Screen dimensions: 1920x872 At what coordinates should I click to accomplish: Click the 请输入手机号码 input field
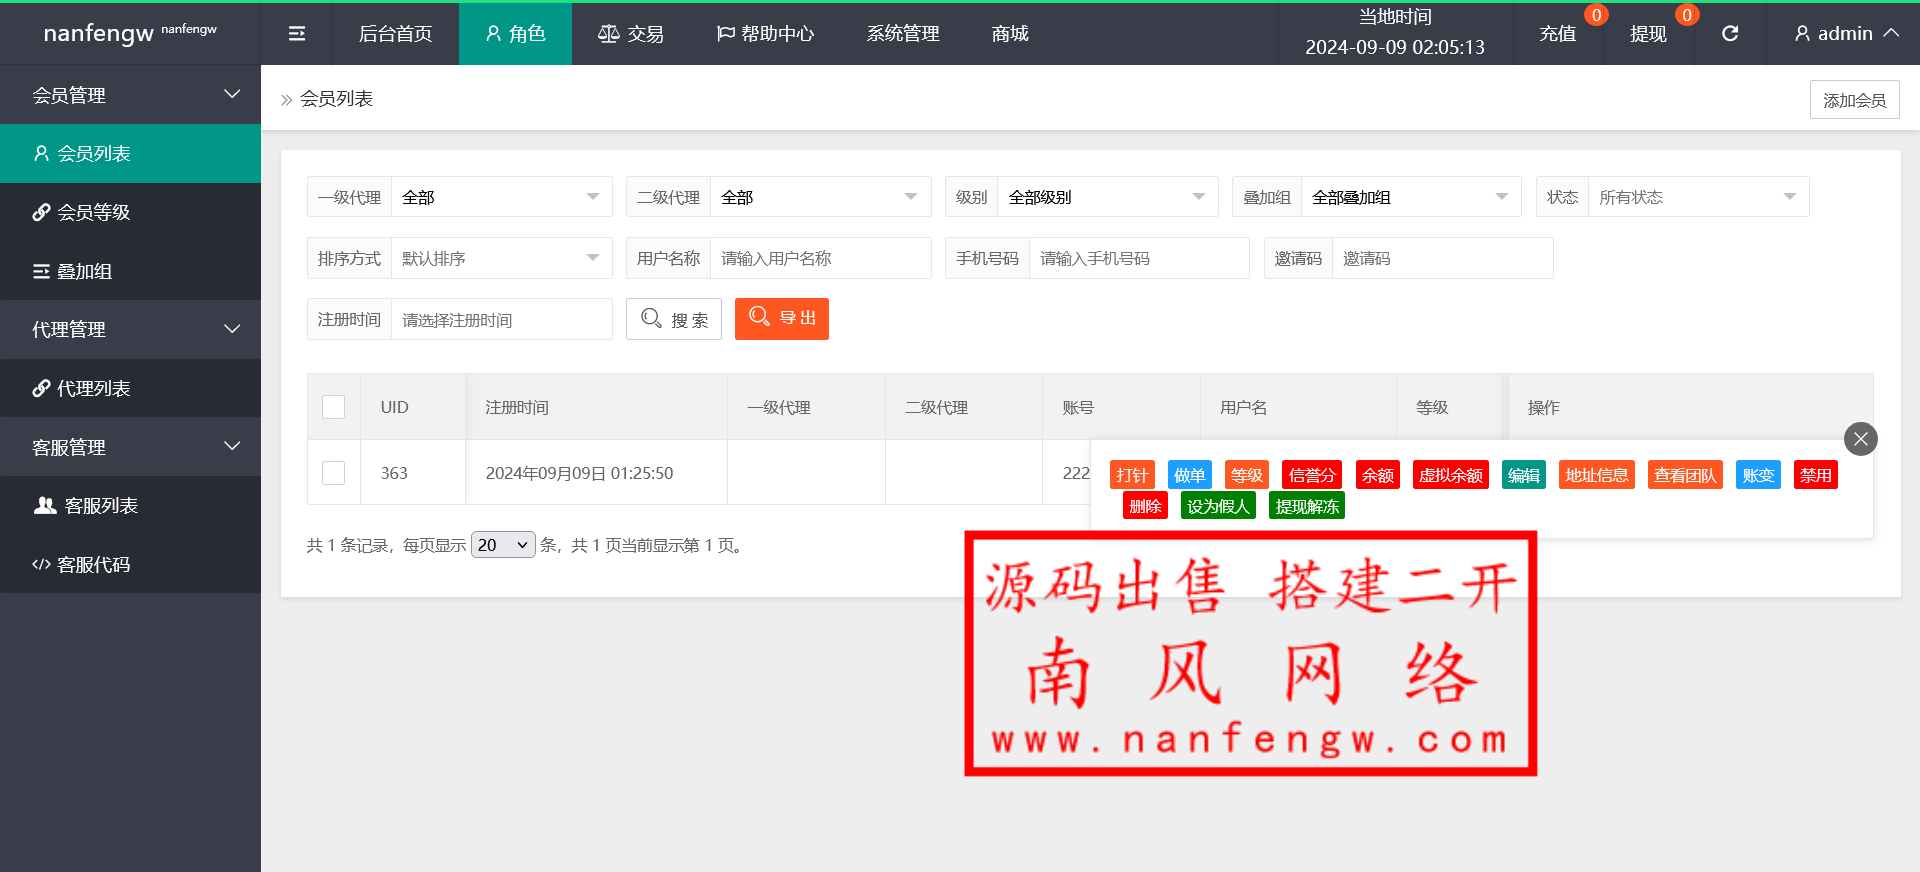tap(1138, 258)
